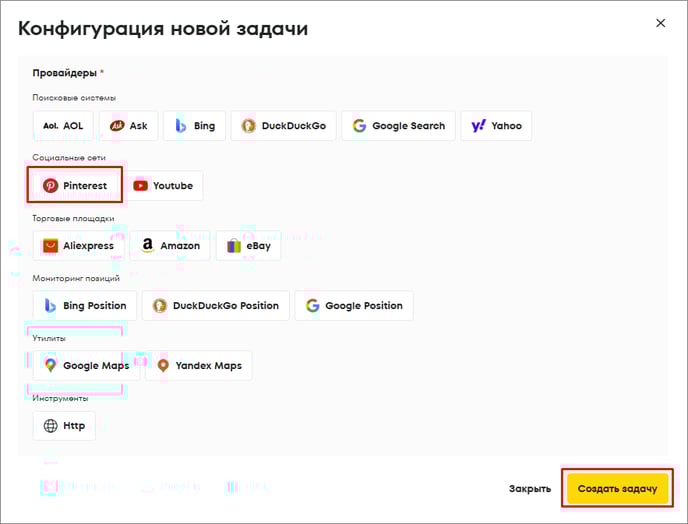Choose Google Maps utility
Image resolution: width=688 pixels, height=524 pixels.
tap(86, 366)
